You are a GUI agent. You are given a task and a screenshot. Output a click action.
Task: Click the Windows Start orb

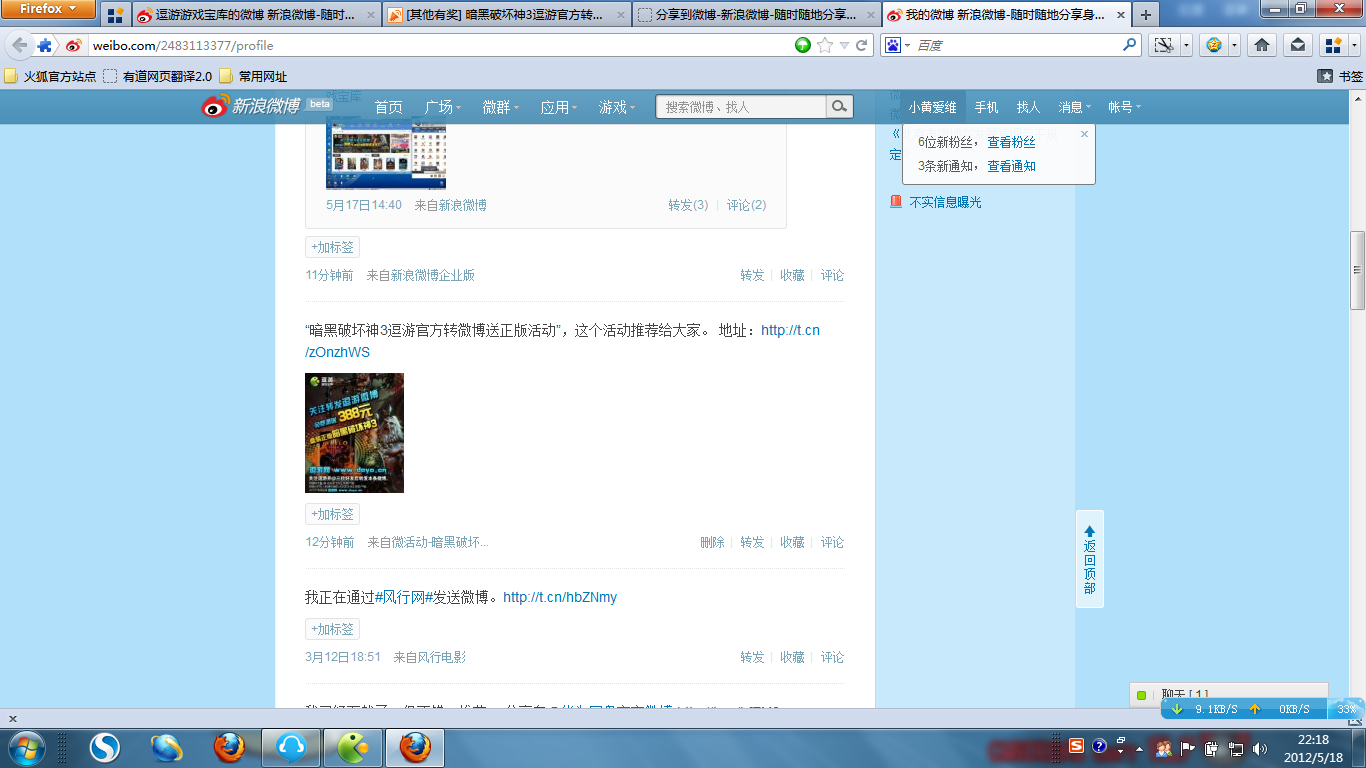tap(27, 747)
